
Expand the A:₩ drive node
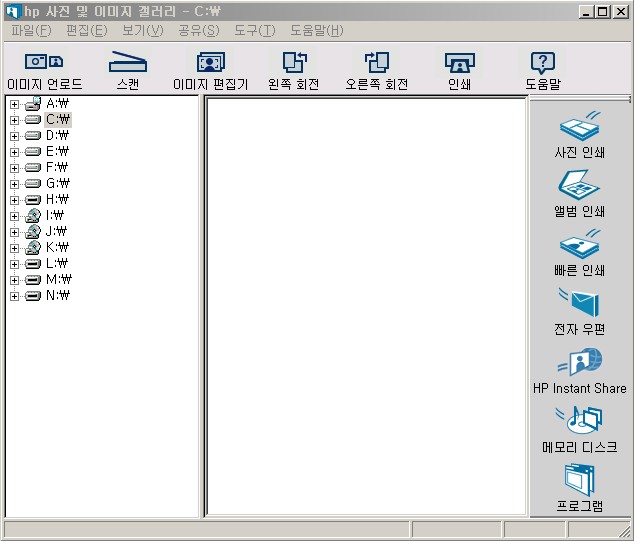14,105
